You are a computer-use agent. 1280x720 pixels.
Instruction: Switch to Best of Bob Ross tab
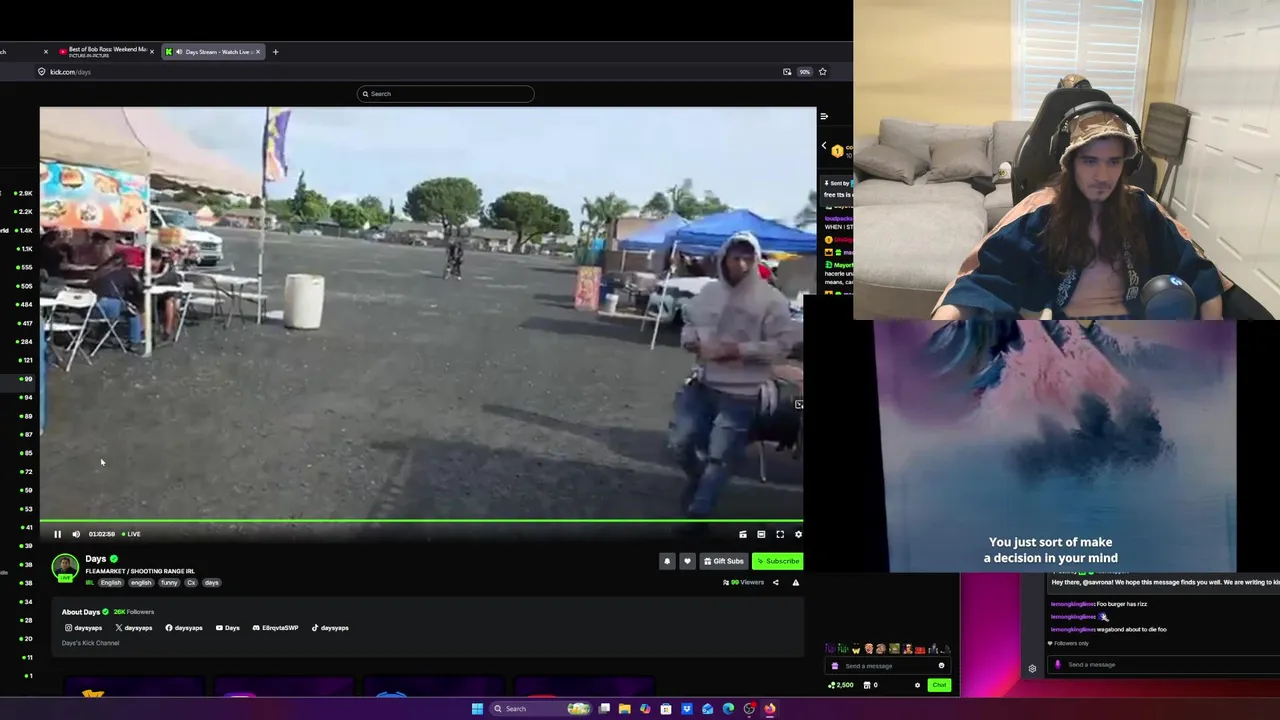click(x=107, y=51)
